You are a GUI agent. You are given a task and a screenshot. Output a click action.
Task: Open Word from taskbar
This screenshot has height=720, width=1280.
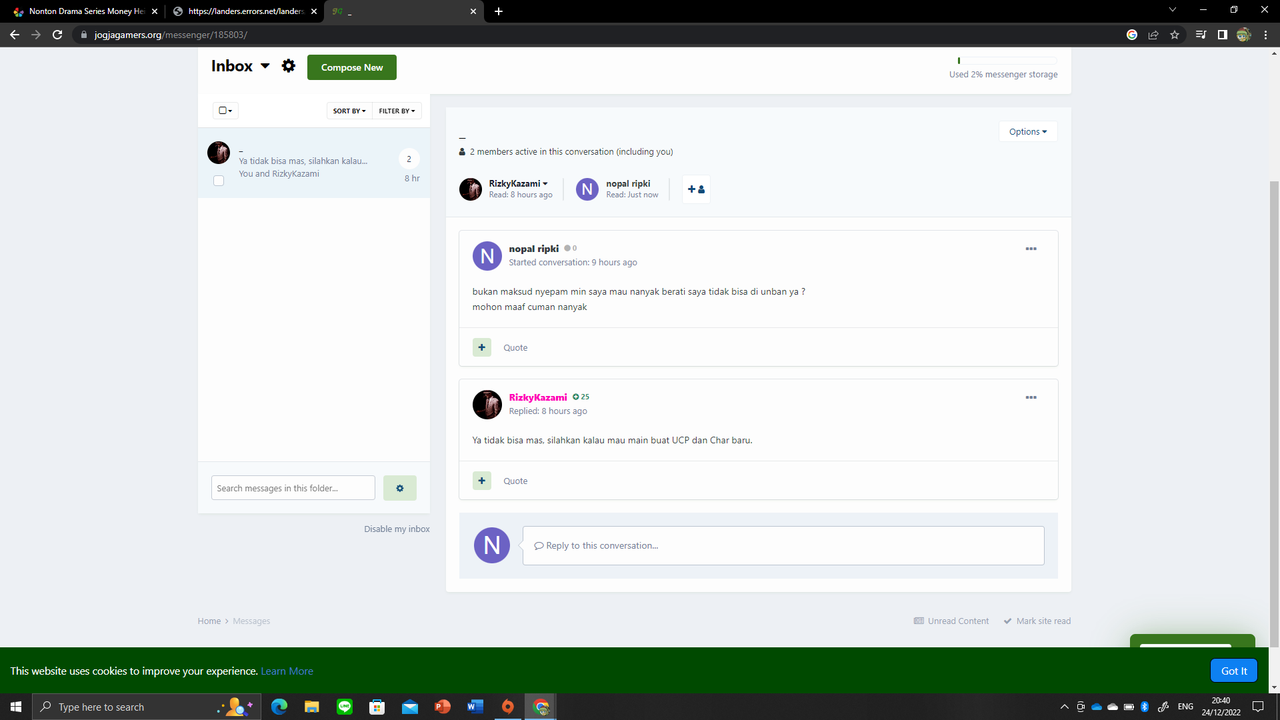(475, 707)
